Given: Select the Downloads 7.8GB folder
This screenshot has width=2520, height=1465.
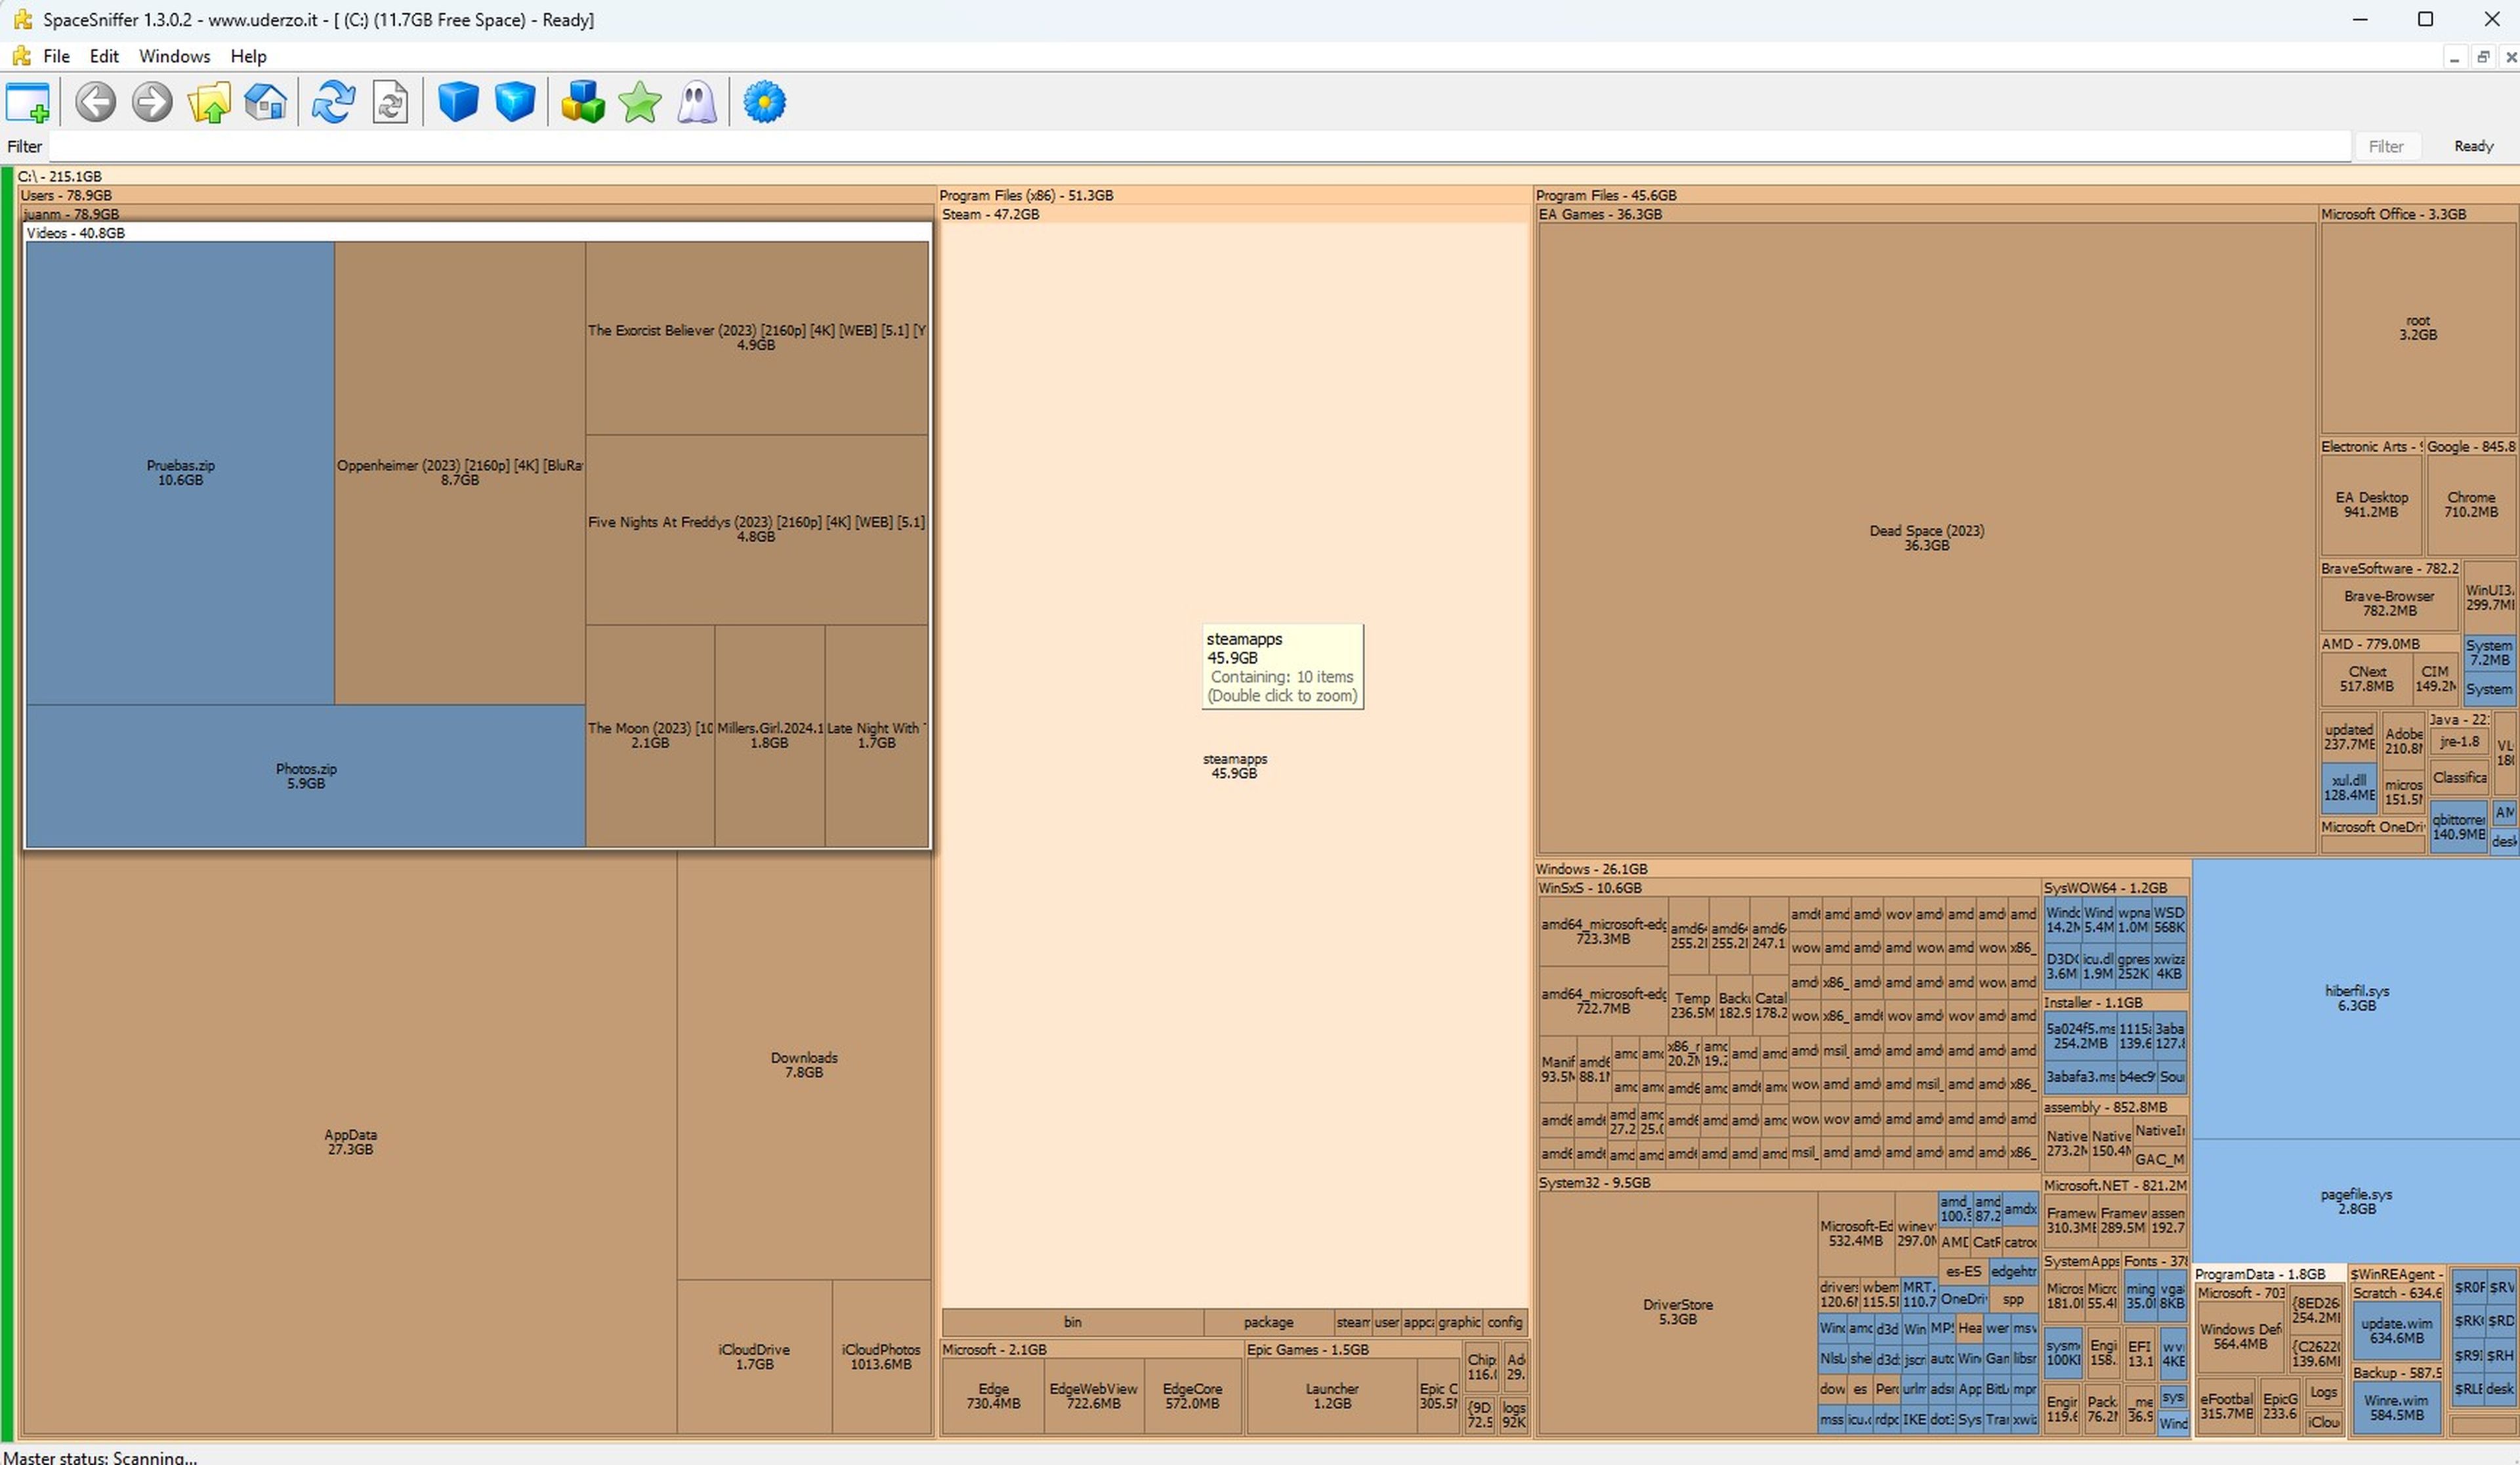Looking at the screenshot, I should pyautogui.click(x=804, y=1065).
